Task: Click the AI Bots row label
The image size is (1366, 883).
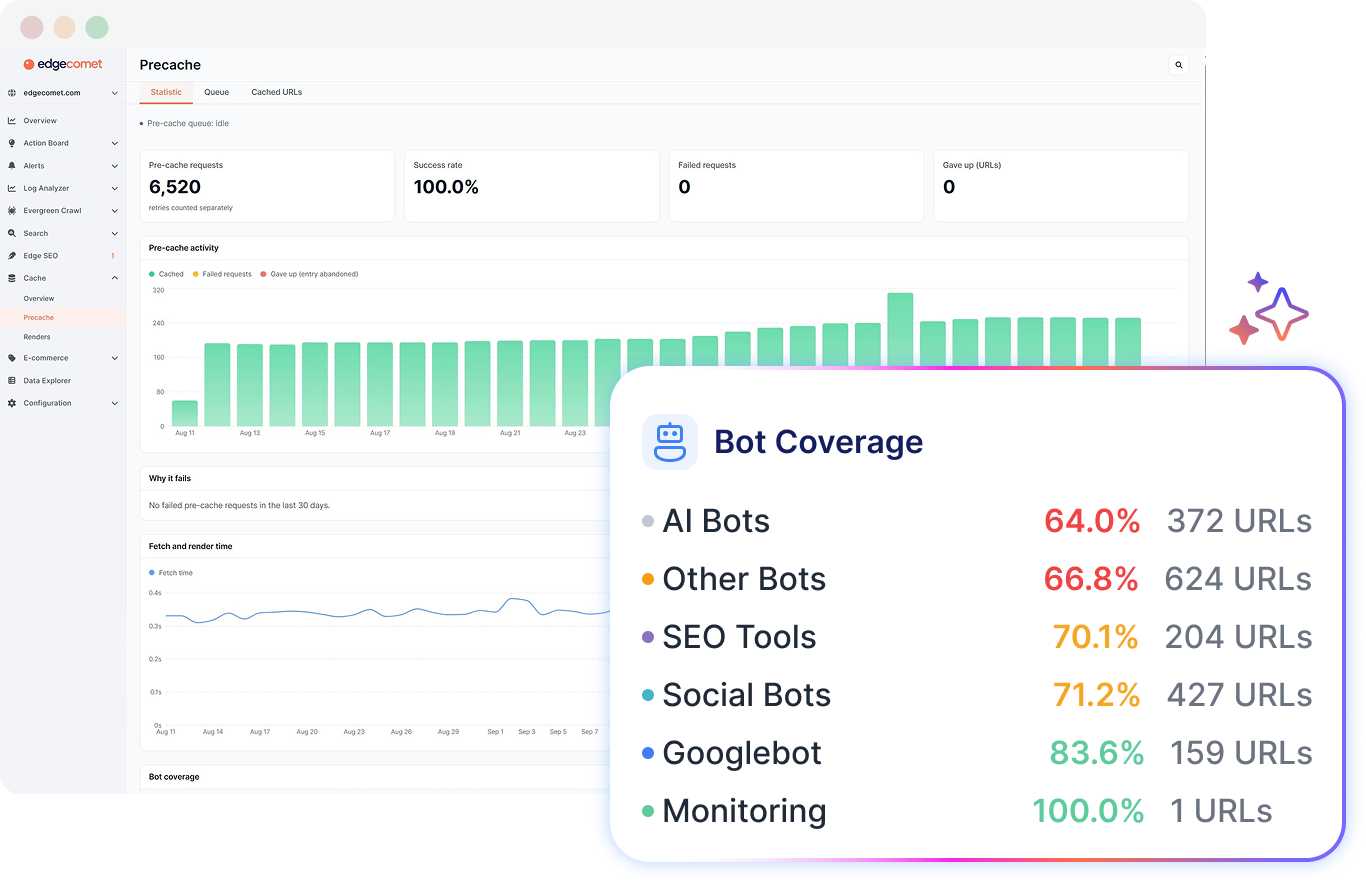Action: 716,521
